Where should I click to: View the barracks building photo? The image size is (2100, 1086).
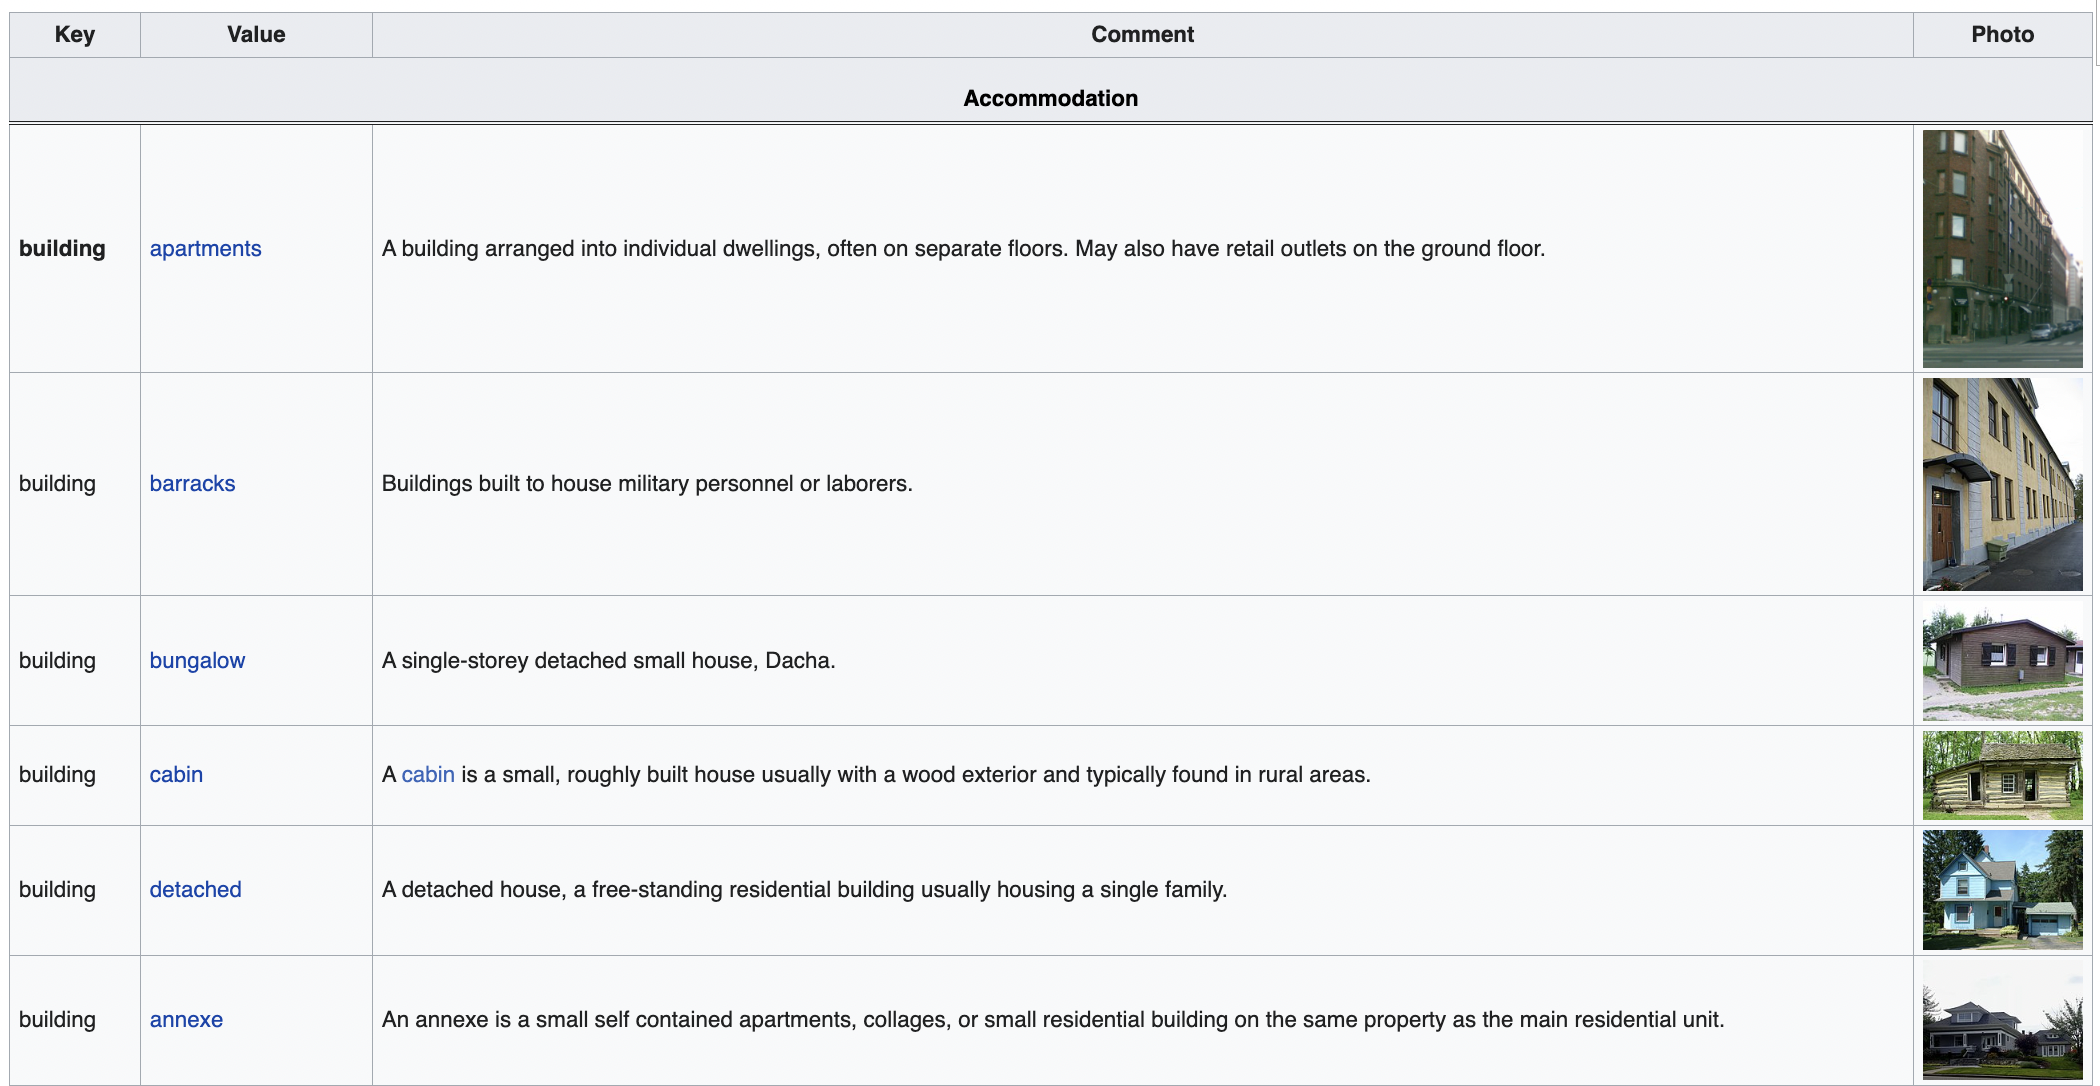tap(2002, 484)
